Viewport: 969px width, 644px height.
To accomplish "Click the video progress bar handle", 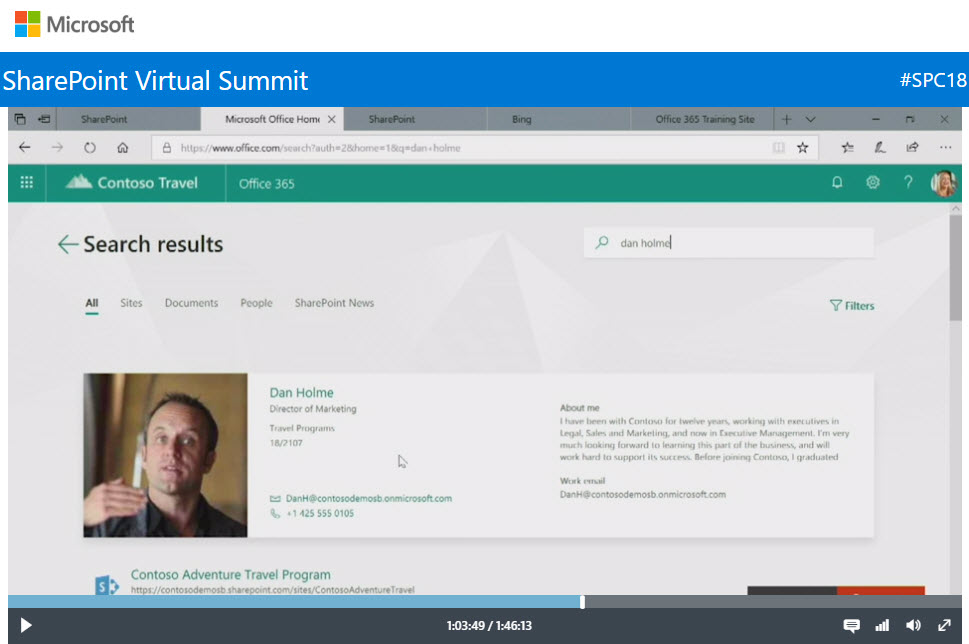I will click(x=582, y=601).
